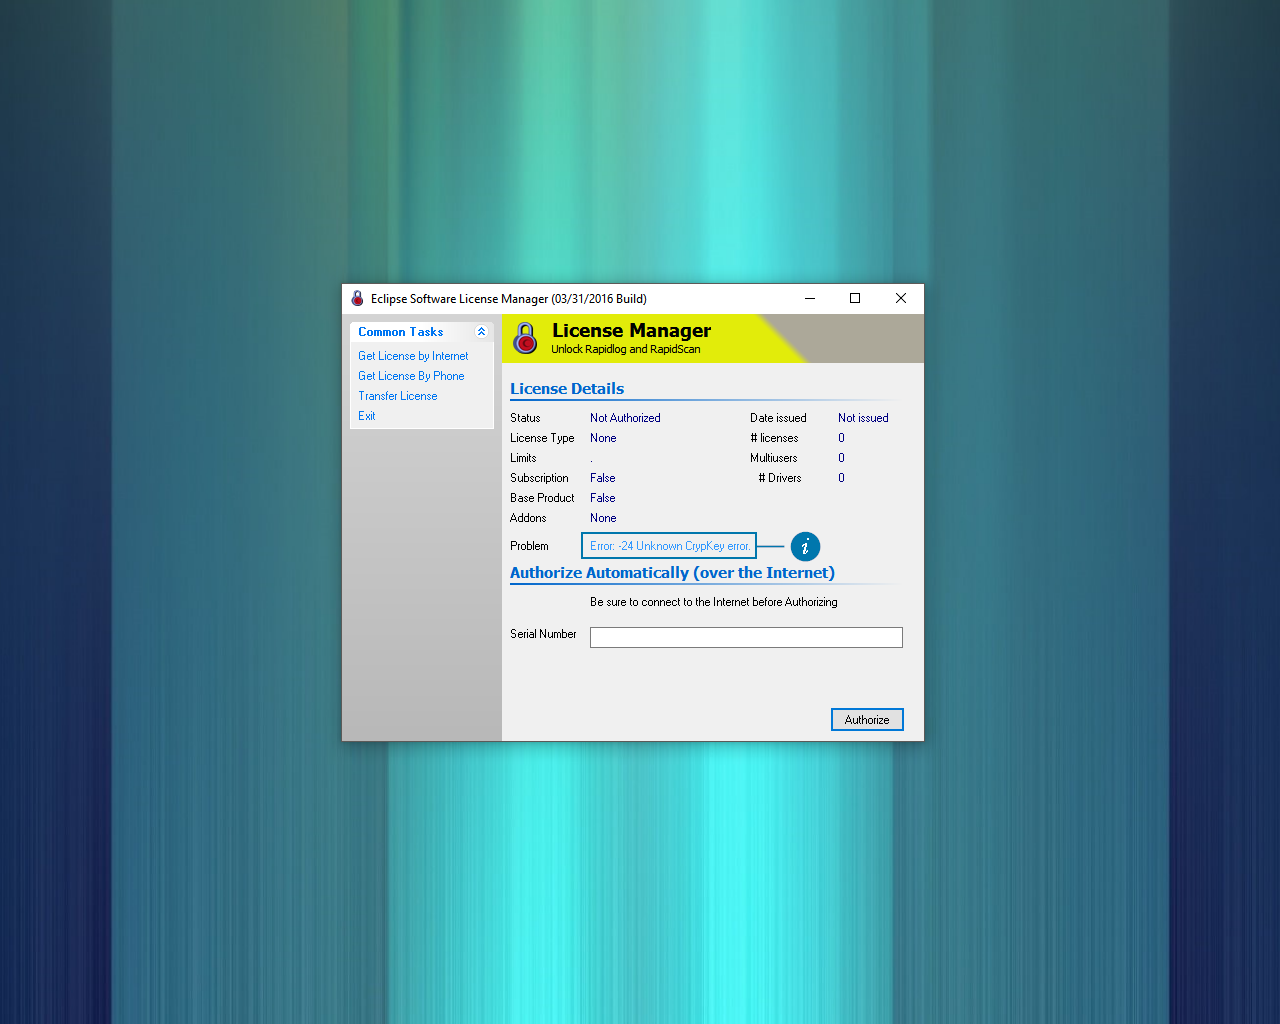Click the padlock License Manager logo

tap(525, 339)
